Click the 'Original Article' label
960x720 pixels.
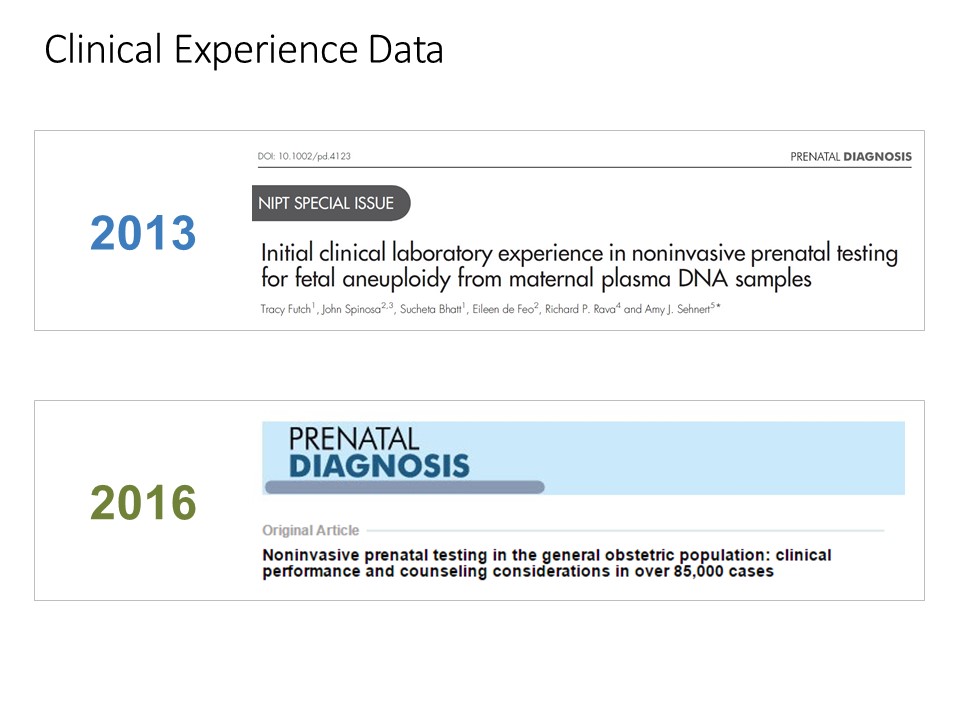(310, 530)
